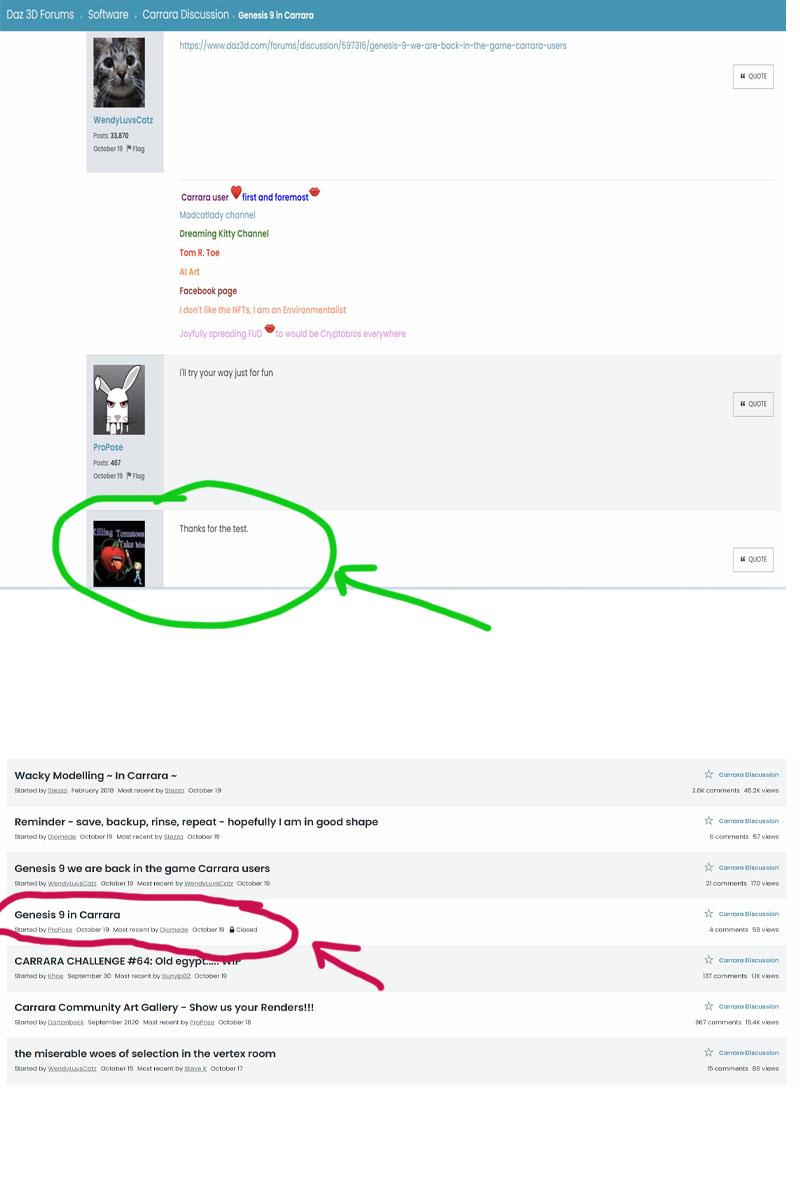
Task: Open the Dreaming Kitty Channel link
Action: (x=224, y=234)
